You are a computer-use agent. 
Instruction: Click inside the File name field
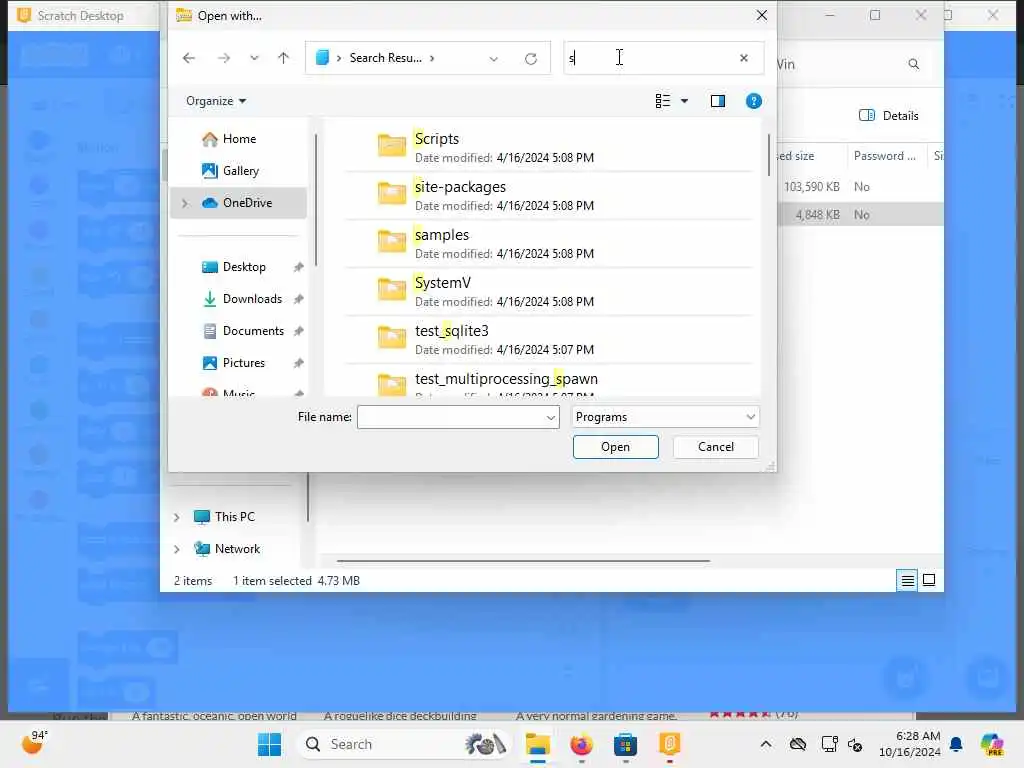click(x=451, y=417)
